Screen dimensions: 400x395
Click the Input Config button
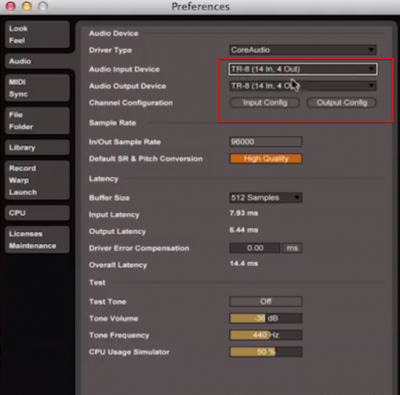[265, 103]
